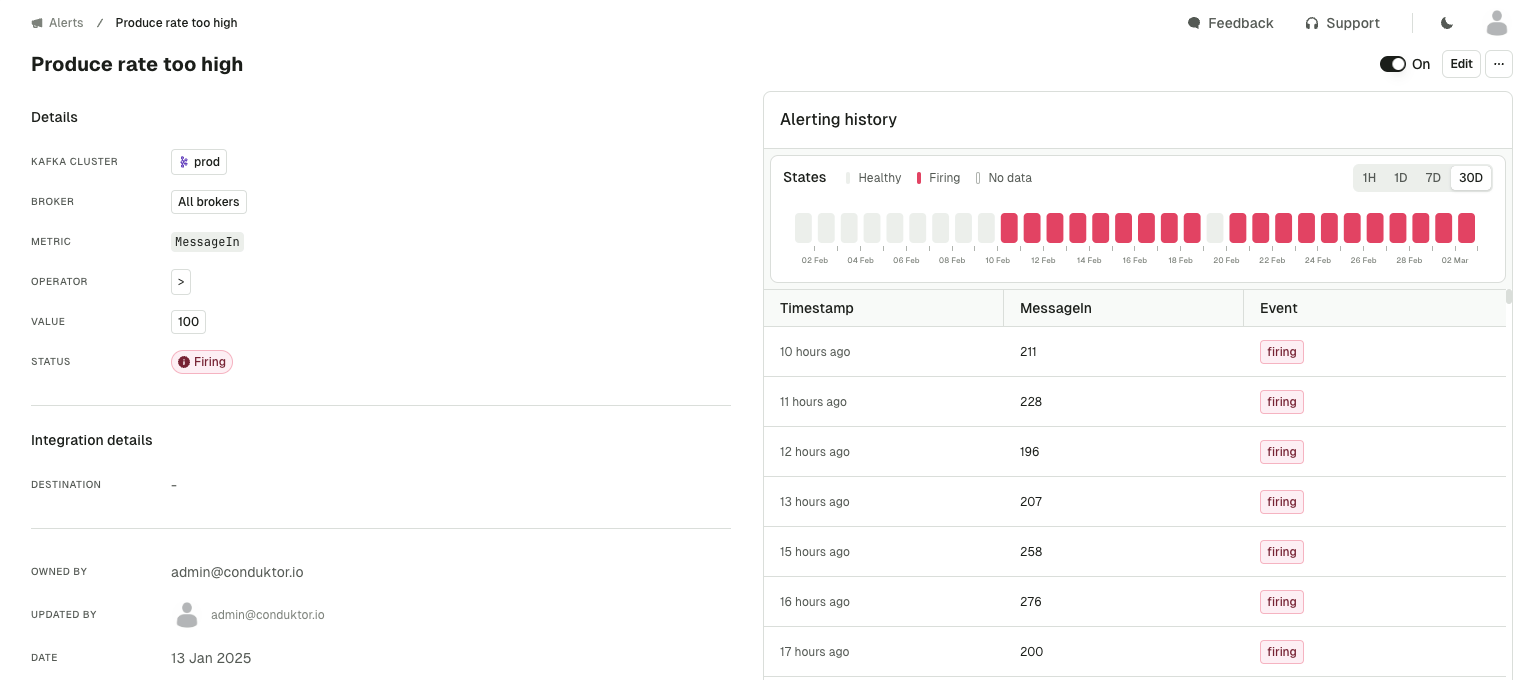
Task: Click the firing badge in 13 hours ago row
Action: tap(1282, 502)
